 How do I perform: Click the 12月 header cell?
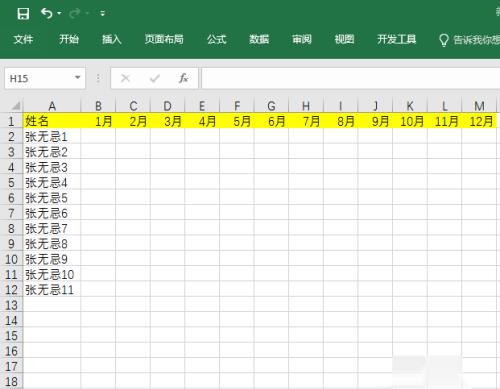point(479,121)
